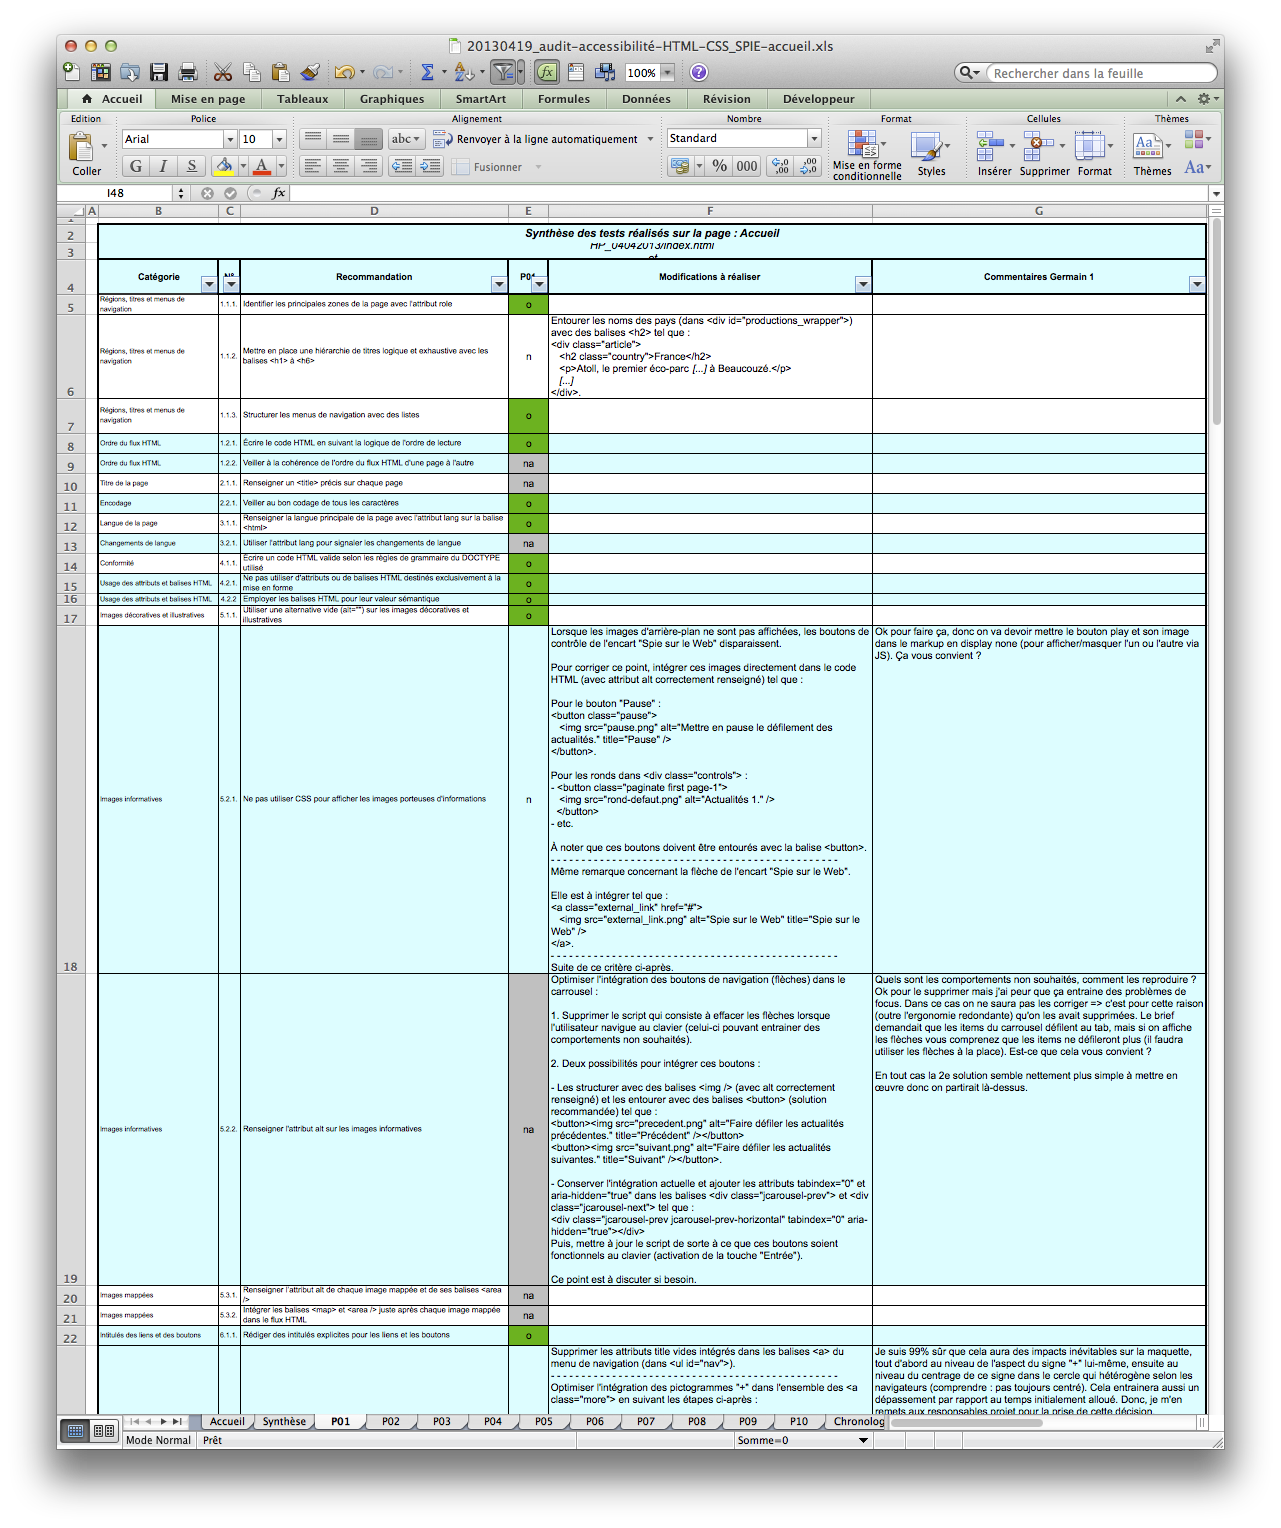1281x1528 pixels.
Task: Click the Coller paste button
Action: 86,154
